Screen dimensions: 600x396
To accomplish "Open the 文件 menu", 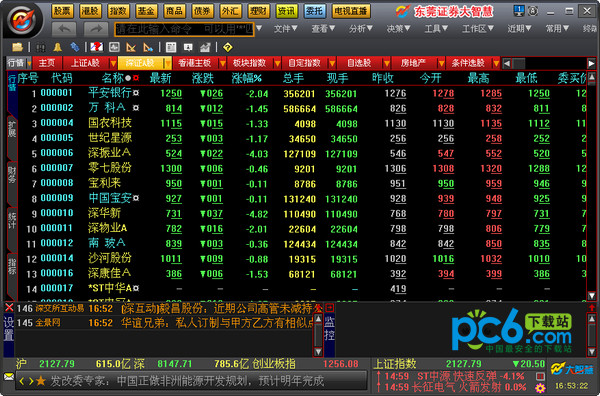I will (x=285, y=28).
